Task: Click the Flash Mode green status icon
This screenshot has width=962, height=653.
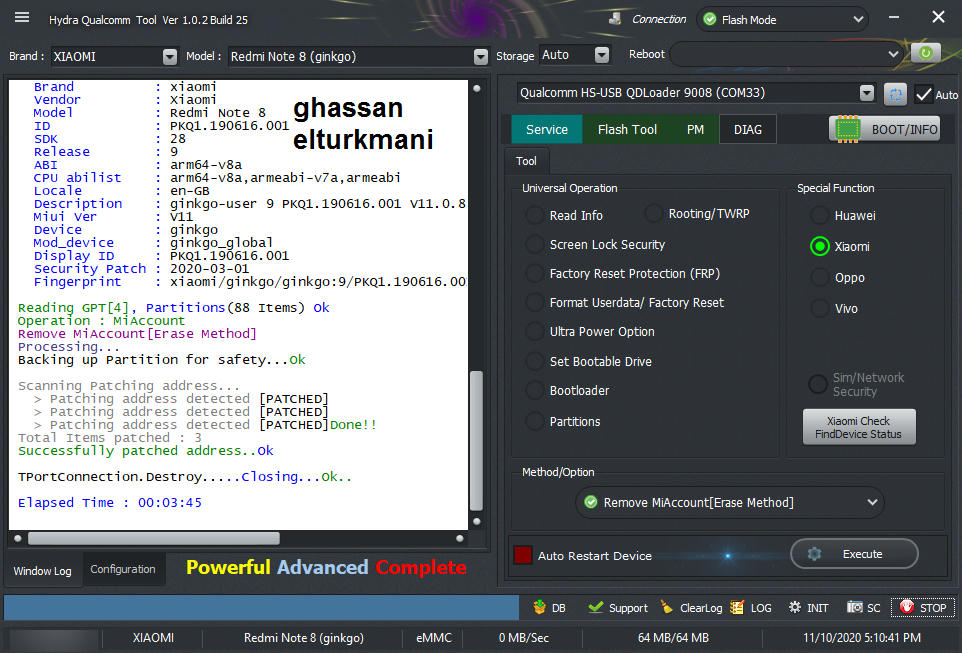Action: coord(710,20)
